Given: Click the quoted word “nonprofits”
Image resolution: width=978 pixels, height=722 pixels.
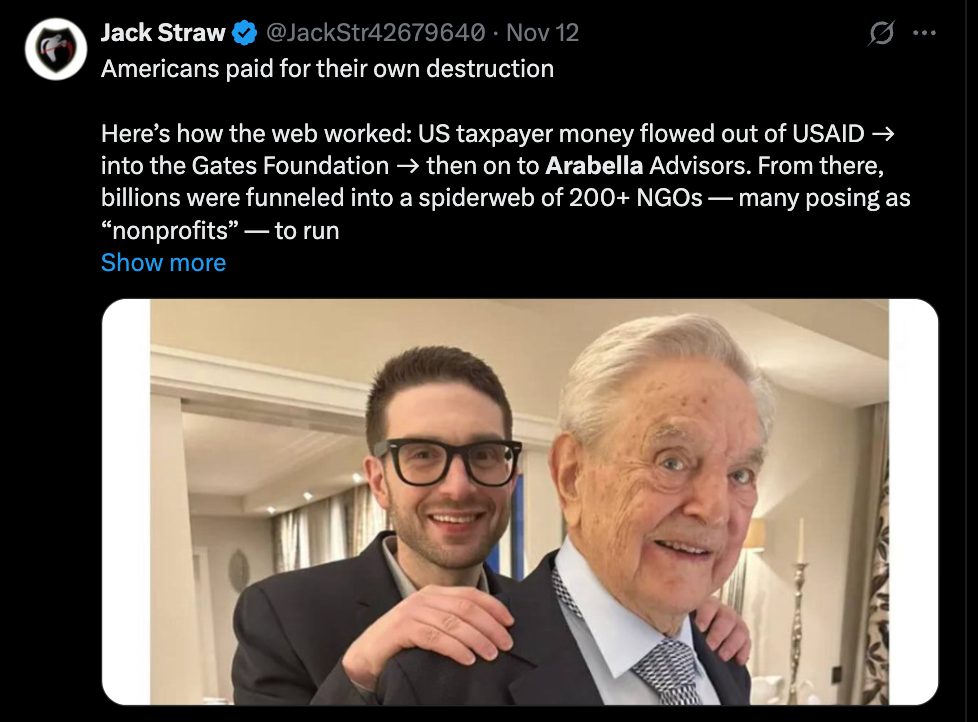Looking at the screenshot, I should (x=169, y=231).
